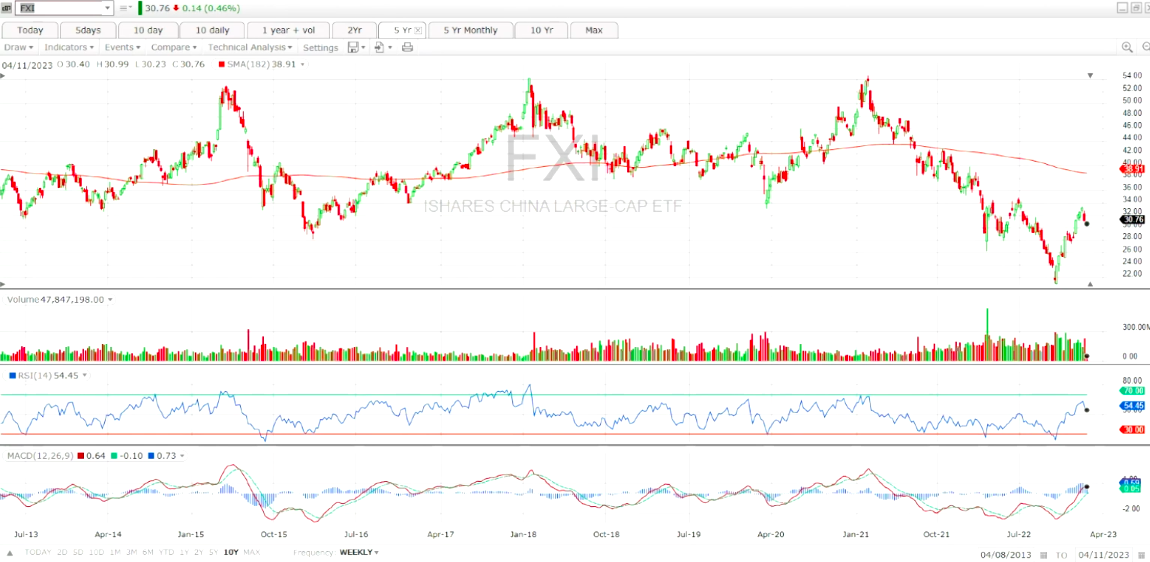The width and height of the screenshot is (1150, 562).
Task: Expand the Technical Analysis menu
Action: [250, 47]
